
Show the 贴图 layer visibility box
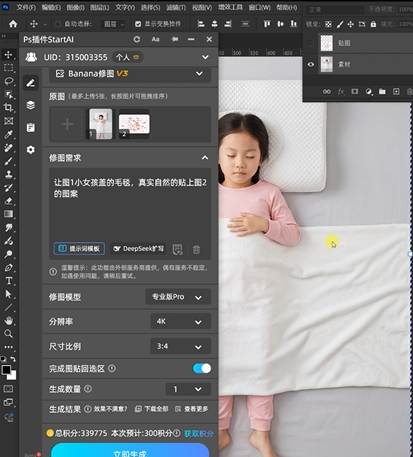coord(310,43)
